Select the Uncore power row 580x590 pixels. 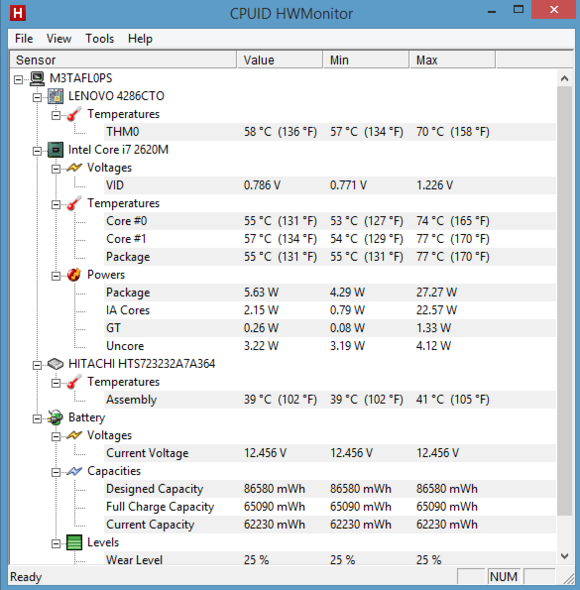pyautogui.click(x=330, y=346)
